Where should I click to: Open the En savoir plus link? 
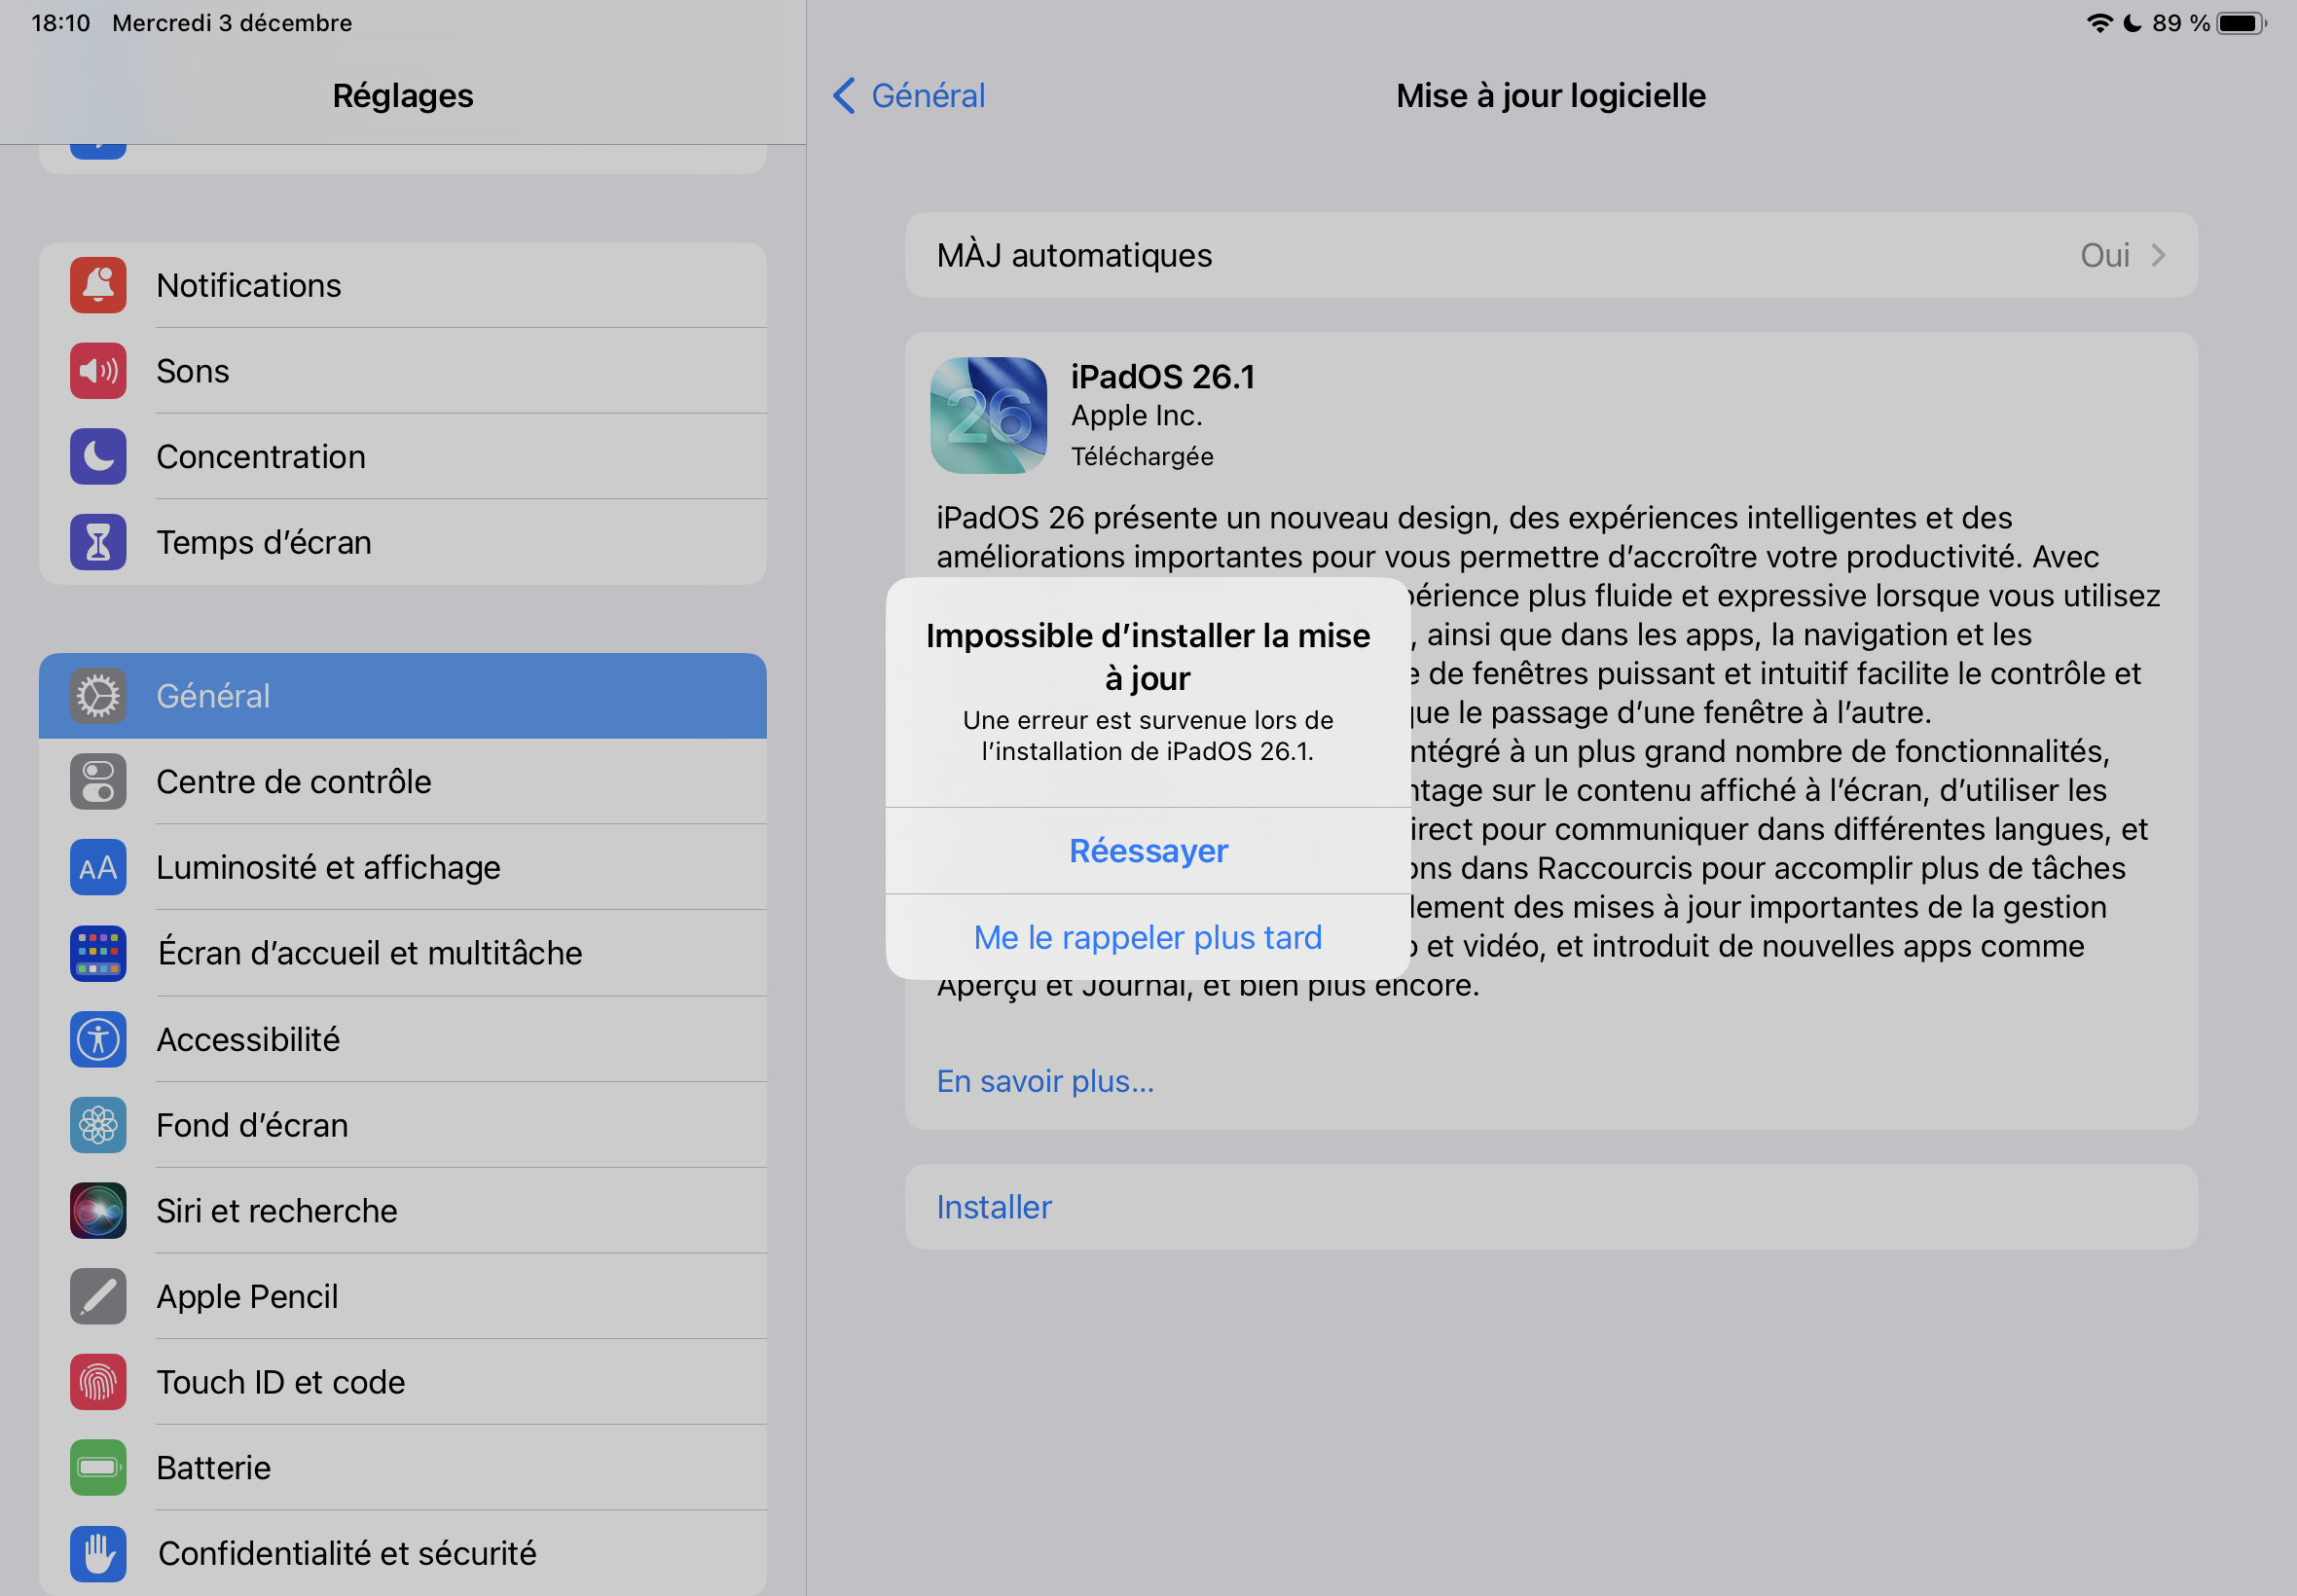tap(1045, 1081)
